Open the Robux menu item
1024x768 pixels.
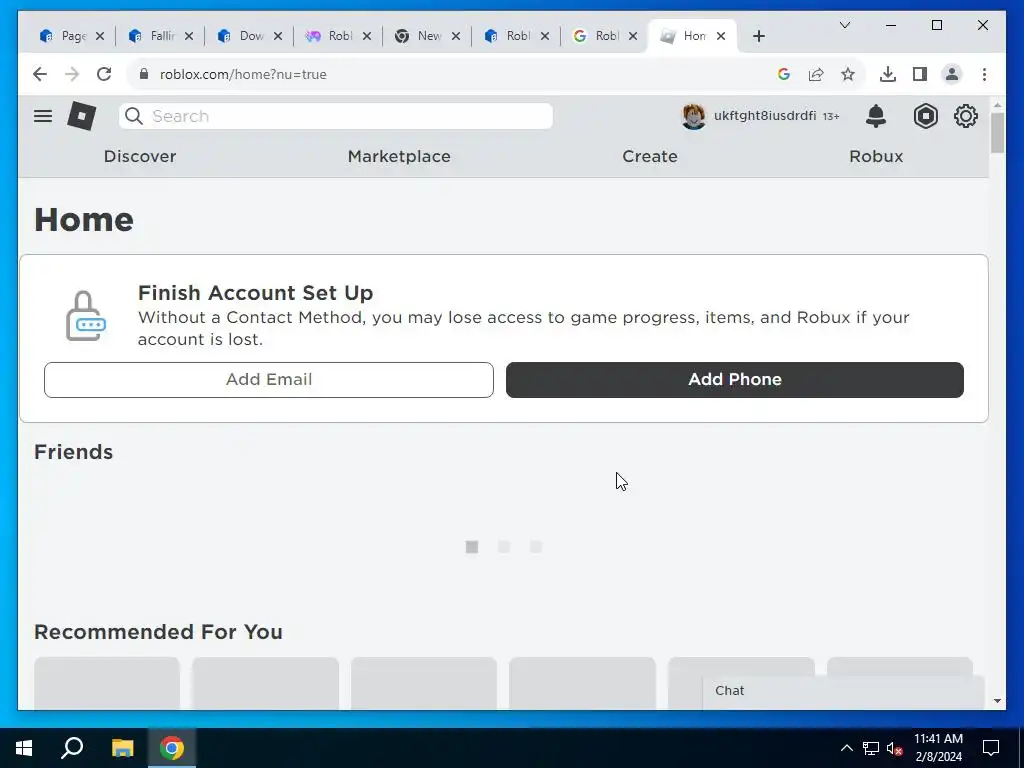point(876,157)
